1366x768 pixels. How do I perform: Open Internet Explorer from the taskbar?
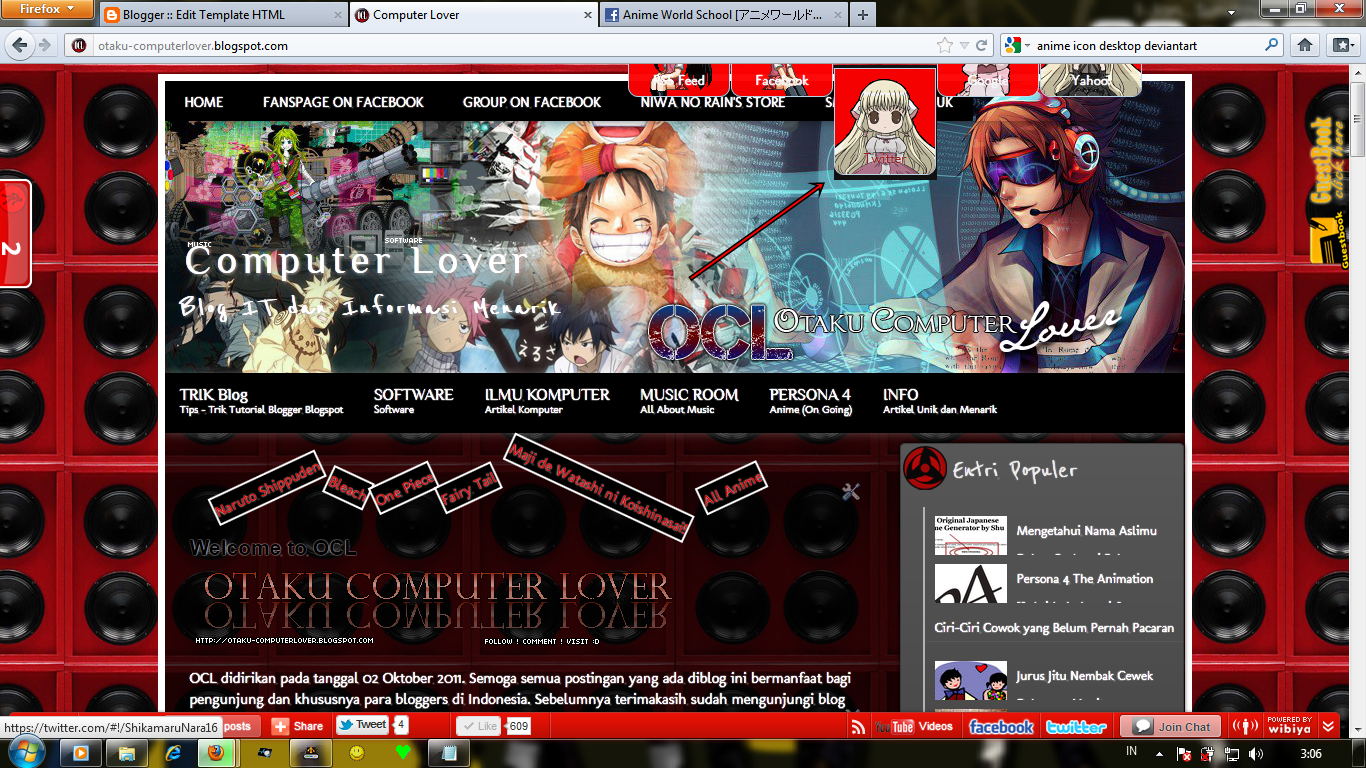pyautogui.click(x=172, y=753)
